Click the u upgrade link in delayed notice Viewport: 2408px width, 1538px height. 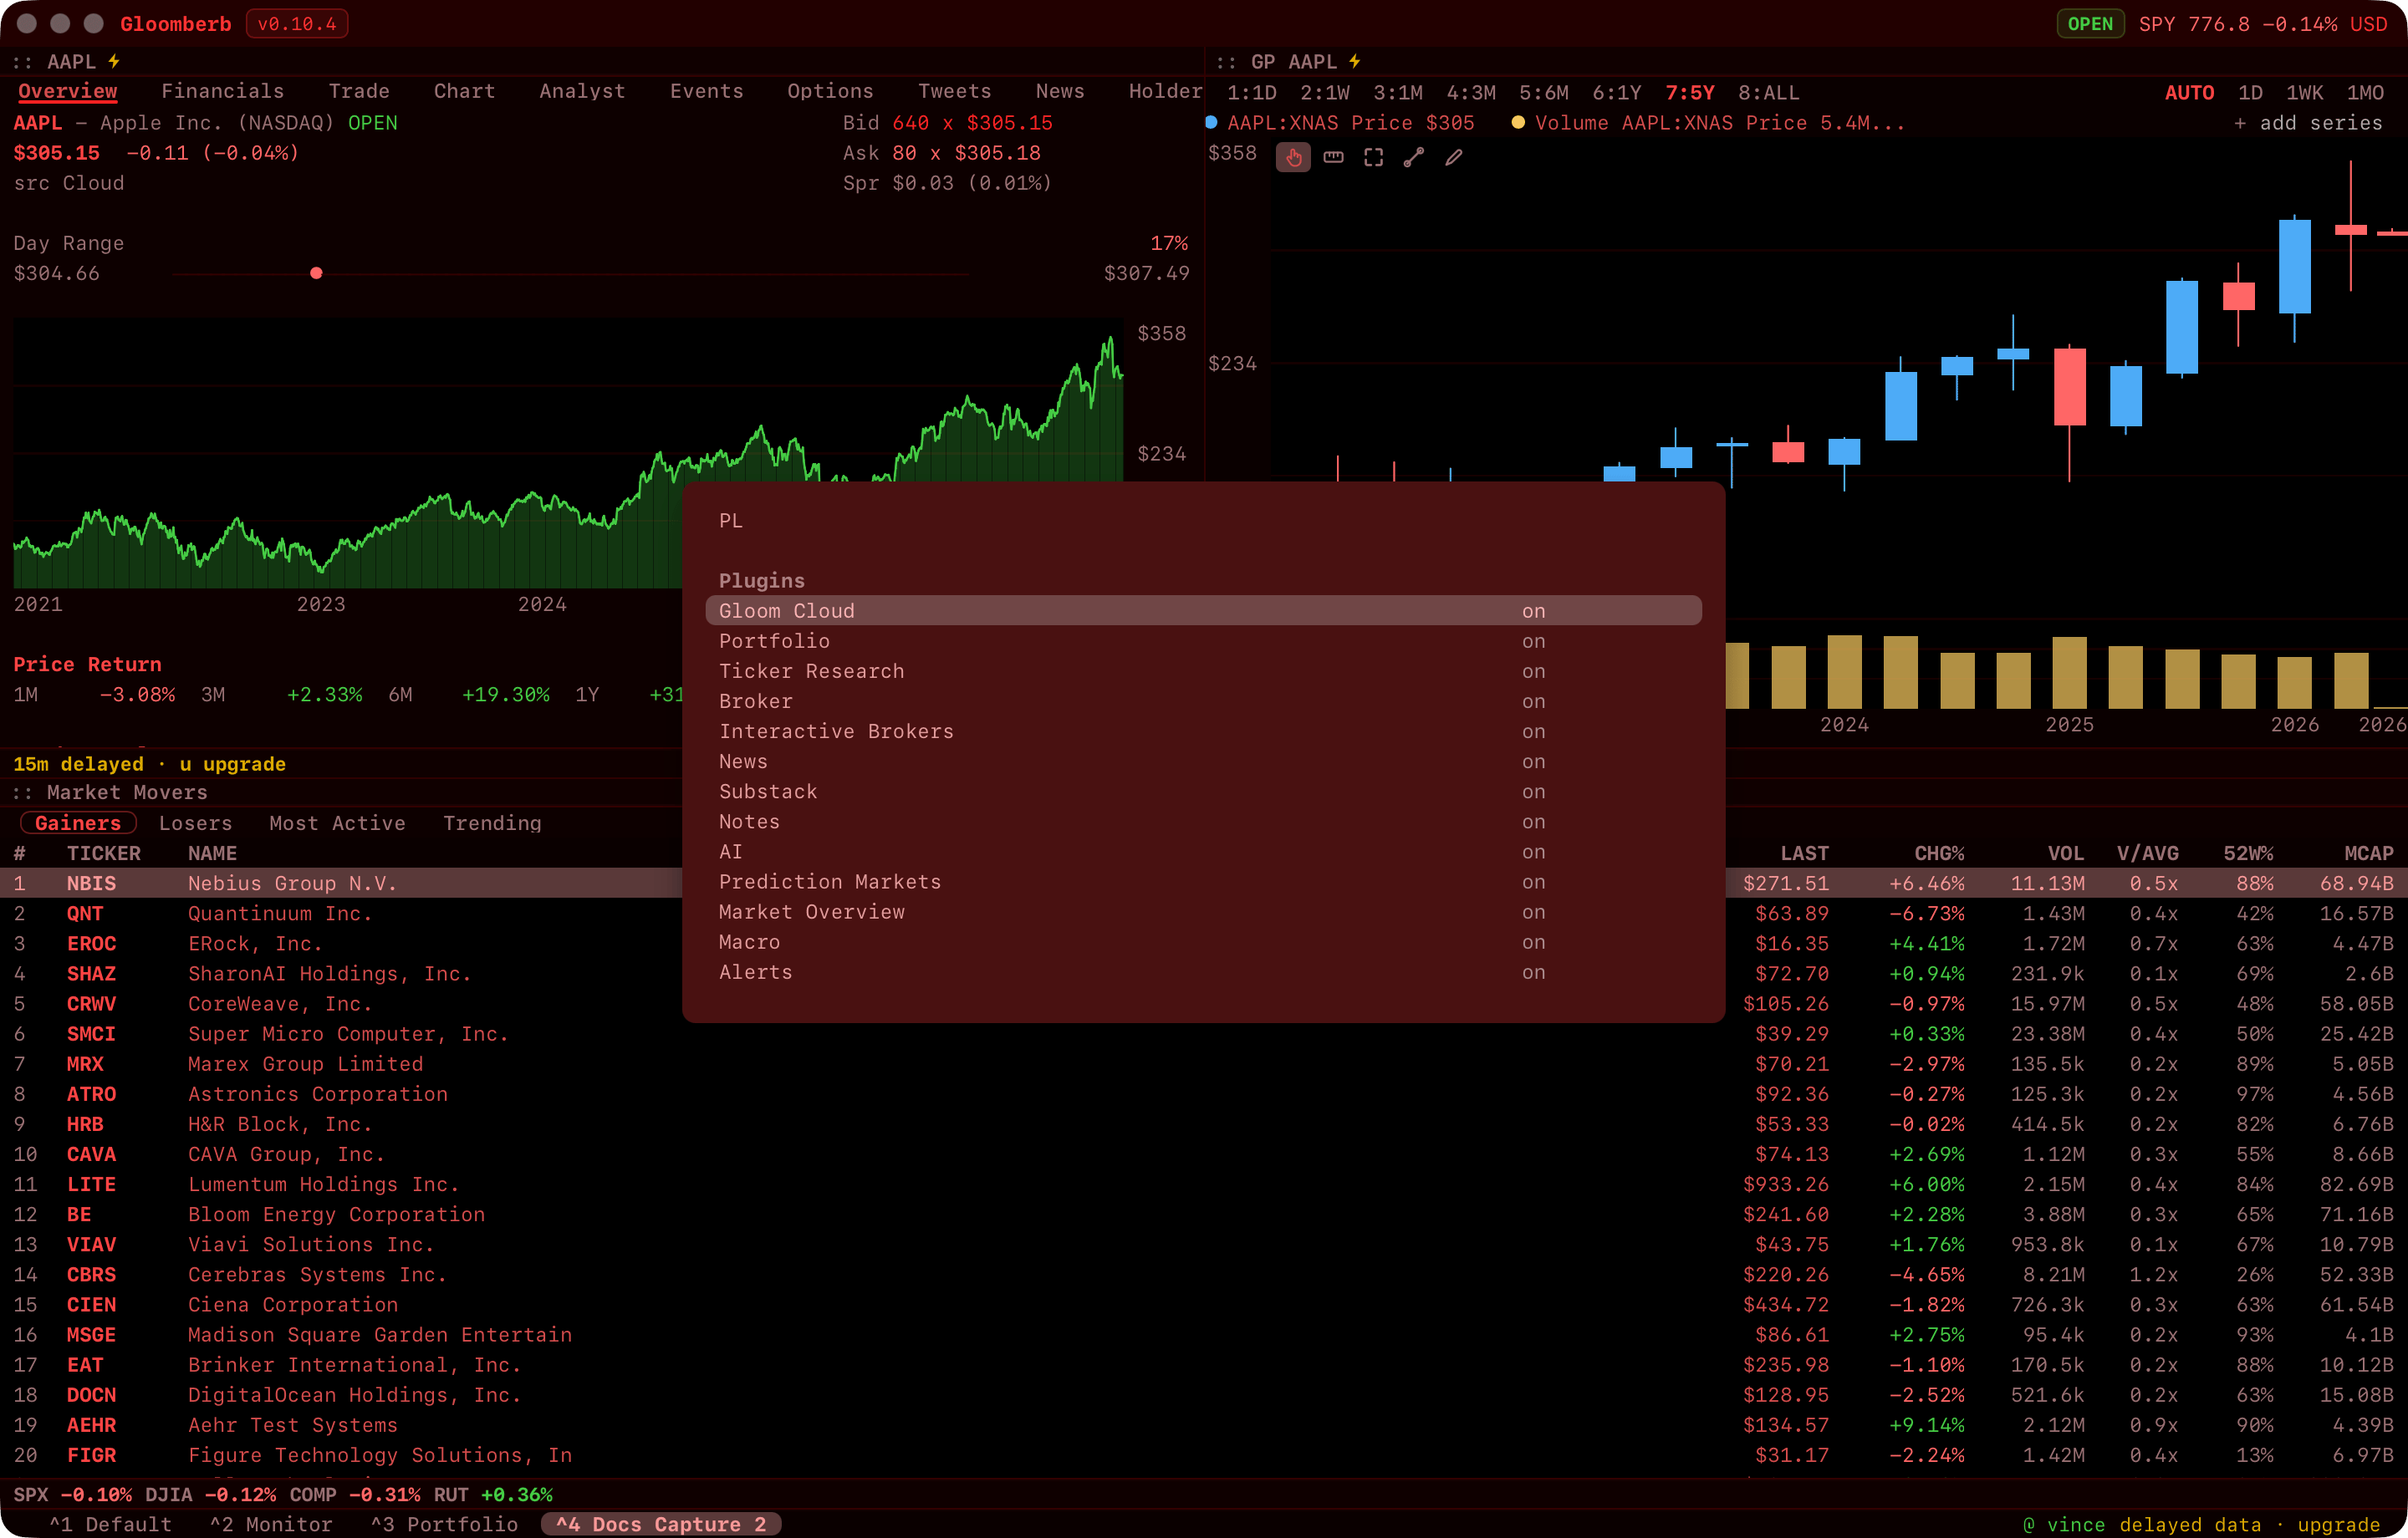click(232, 764)
